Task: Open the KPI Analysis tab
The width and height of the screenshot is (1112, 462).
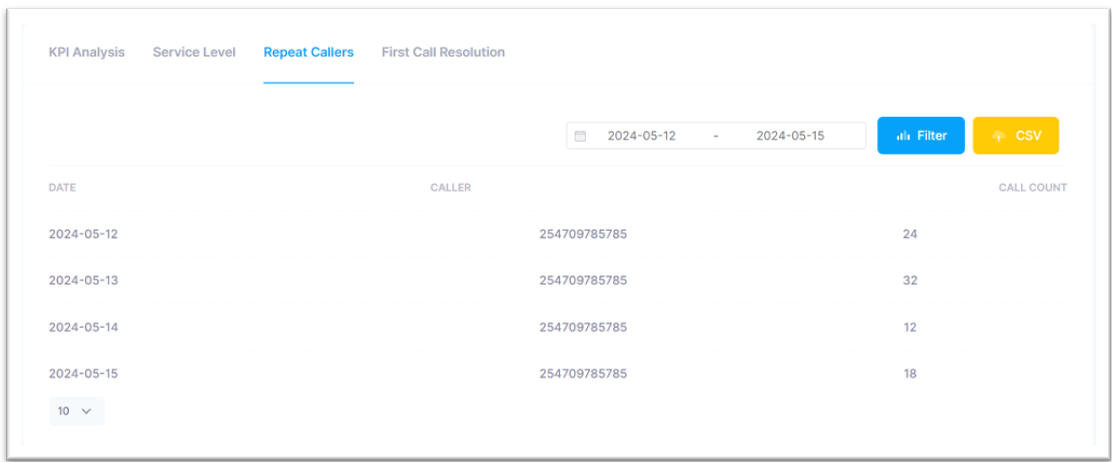Action: click(x=87, y=53)
